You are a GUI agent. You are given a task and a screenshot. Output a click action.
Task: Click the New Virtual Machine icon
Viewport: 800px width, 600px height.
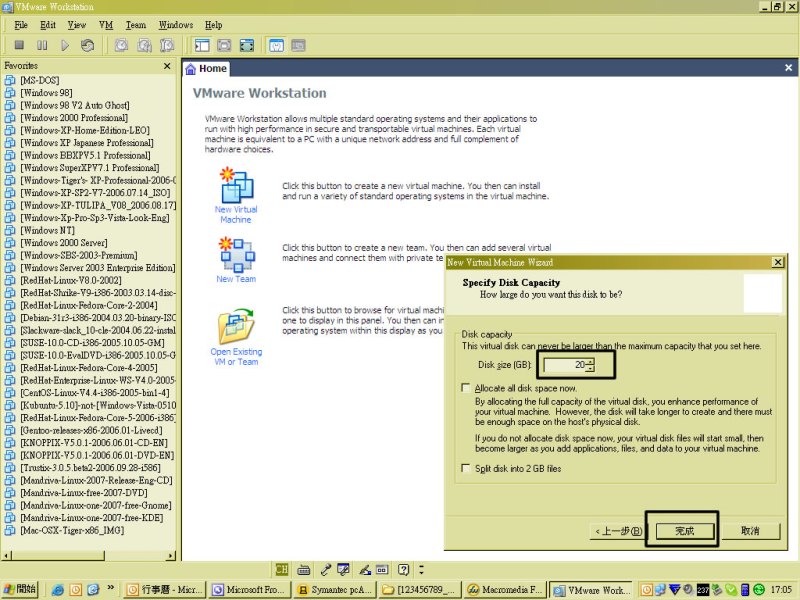(236, 184)
